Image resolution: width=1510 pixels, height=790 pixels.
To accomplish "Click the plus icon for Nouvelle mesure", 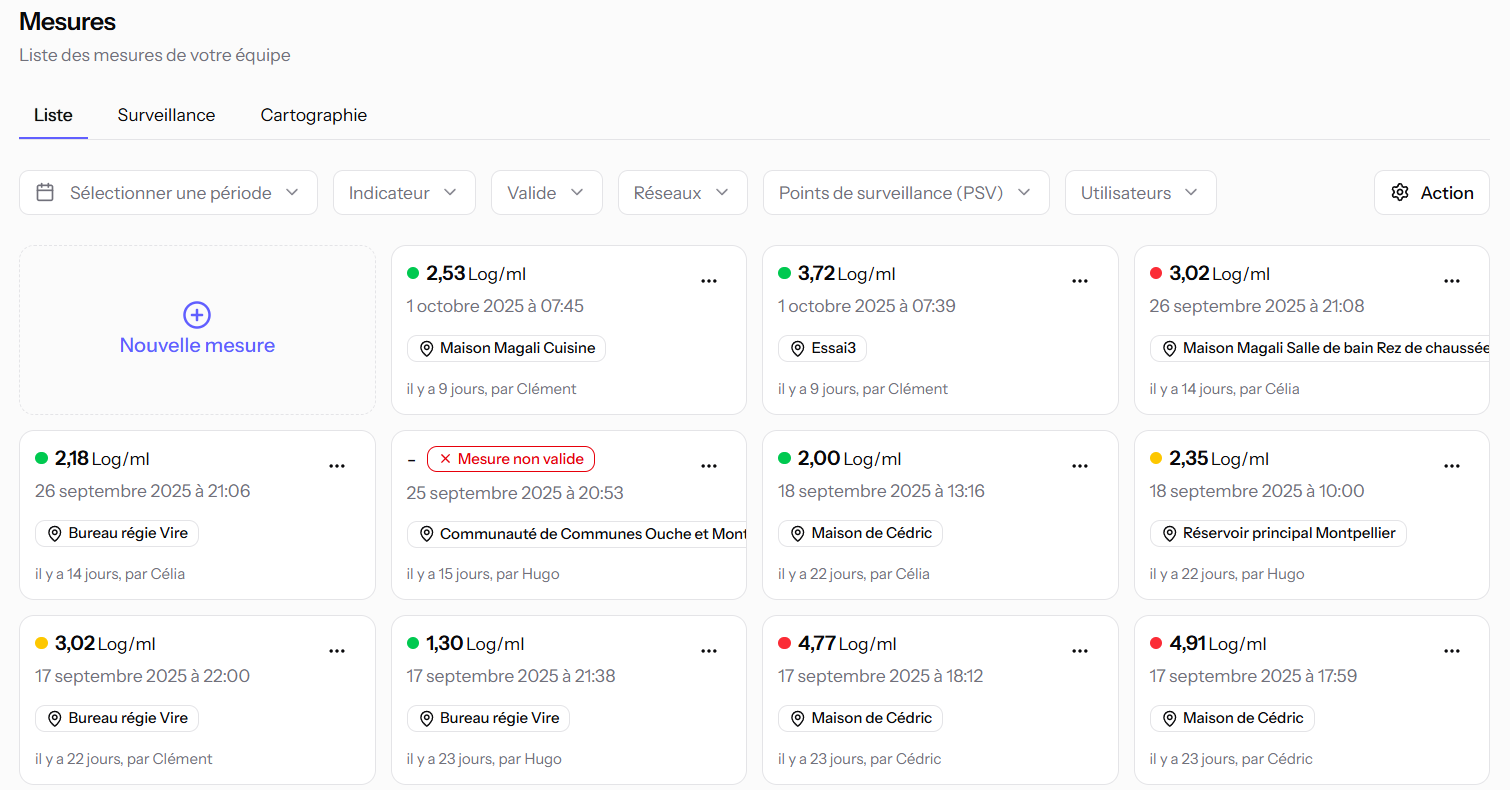I will 197,315.
